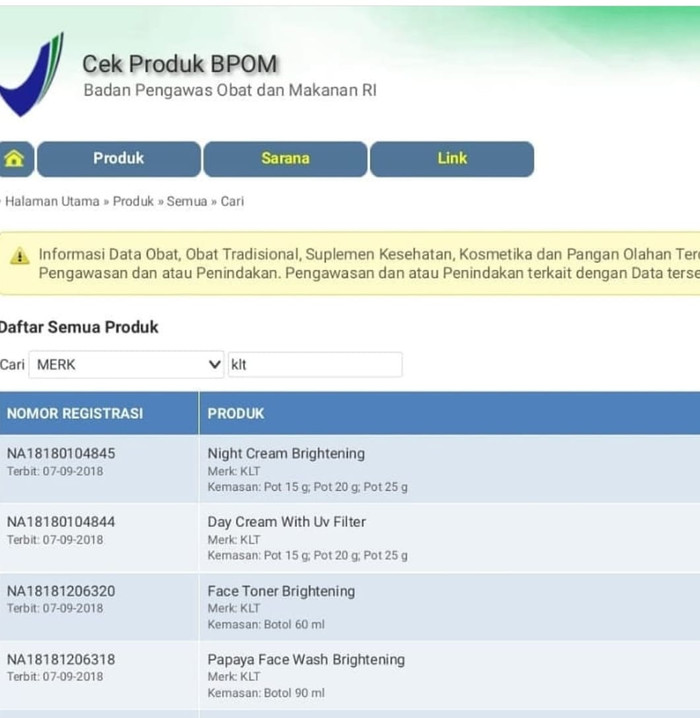Click Kemasan: Botol 60 ml text
Screen dimensions: 700x718
266,625
